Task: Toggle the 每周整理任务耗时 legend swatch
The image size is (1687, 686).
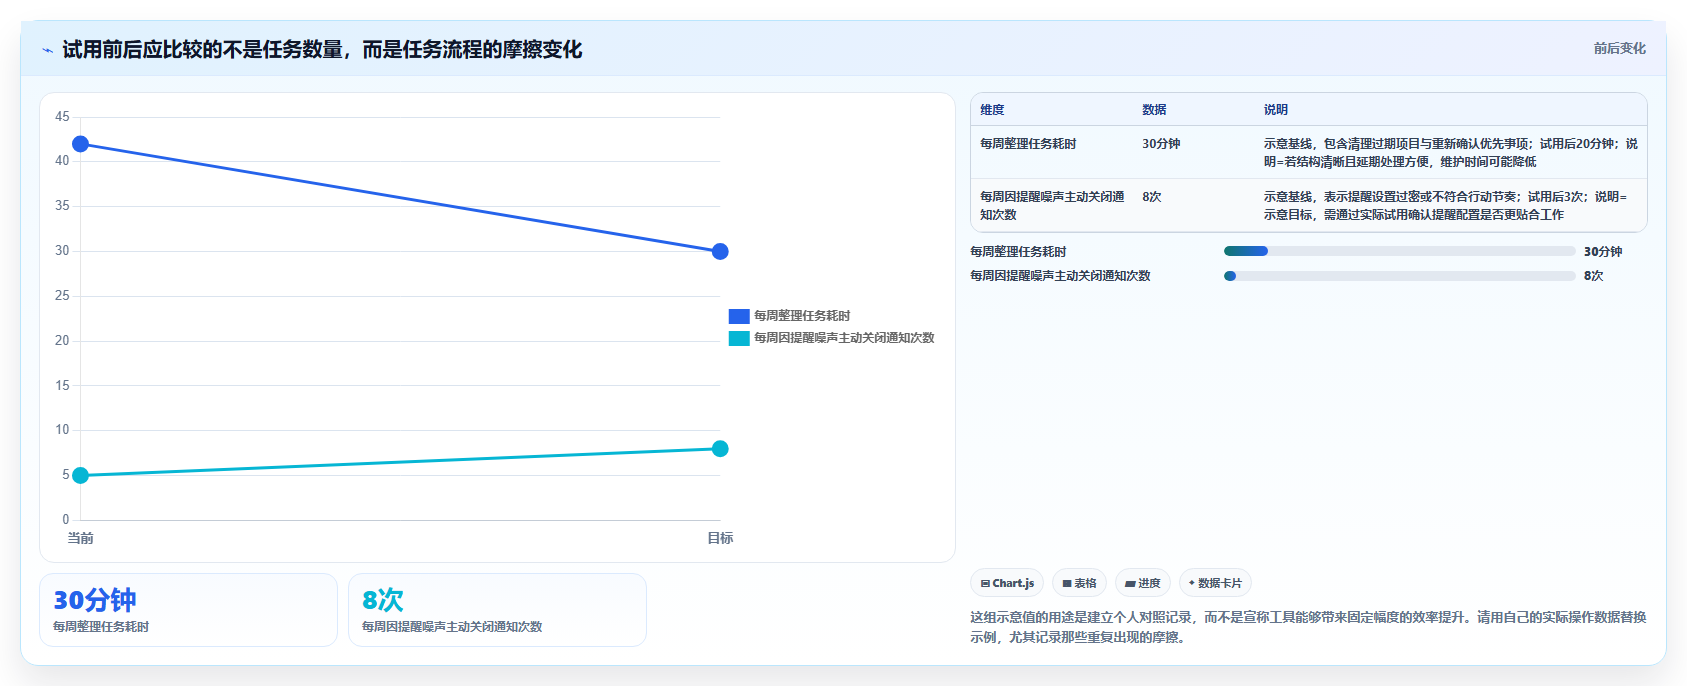Action: pyautogui.click(x=739, y=316)
